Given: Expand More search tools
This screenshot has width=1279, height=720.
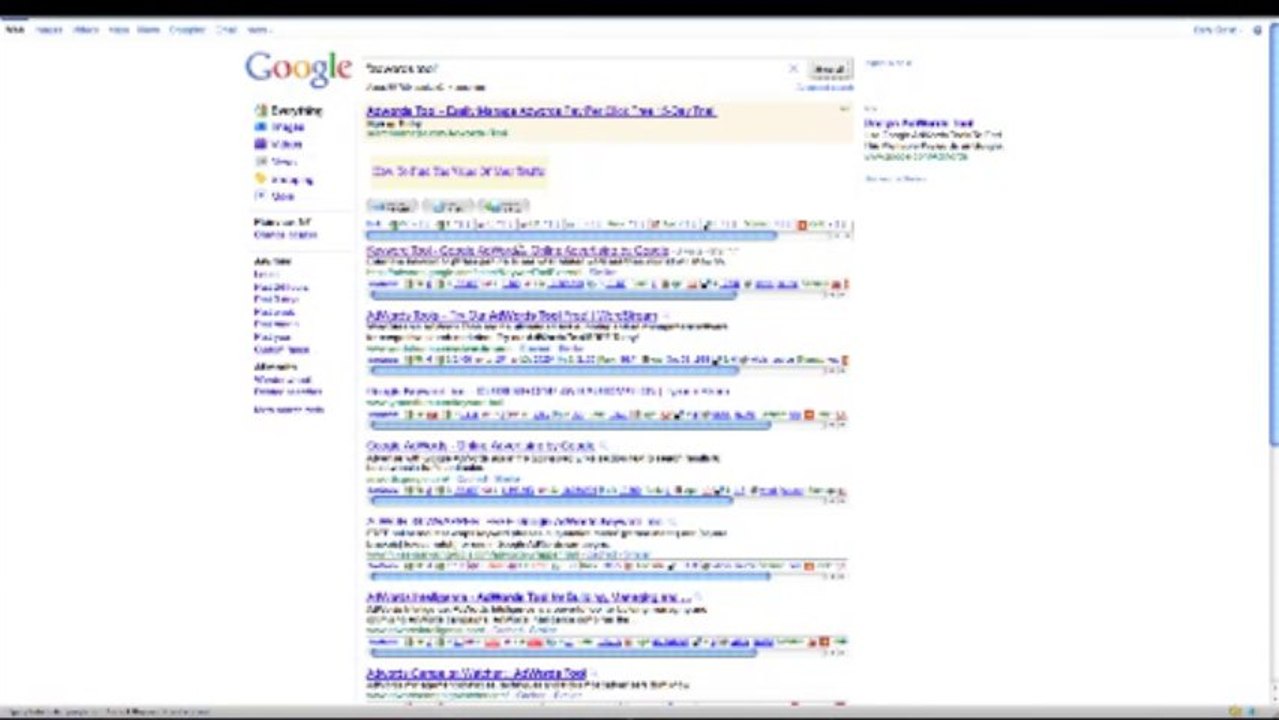Looking at the screenshot, I should pyautogui.click(x=289, y=410).
